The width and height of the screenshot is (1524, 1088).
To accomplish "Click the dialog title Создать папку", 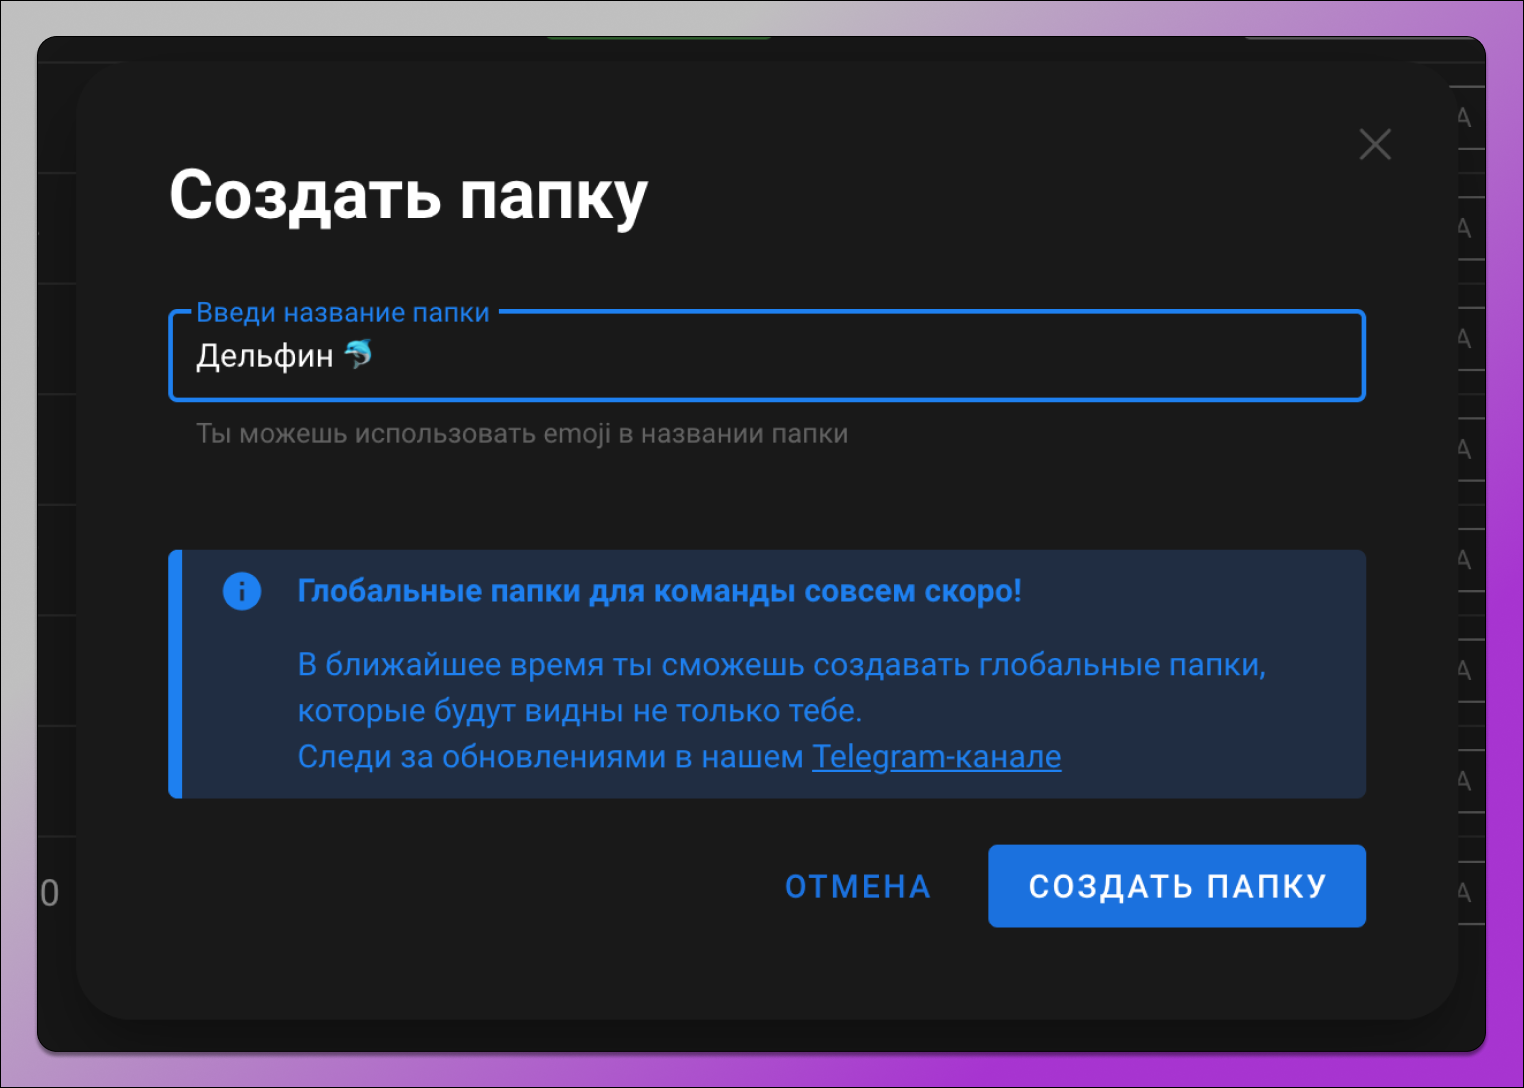I will [410, 197].
